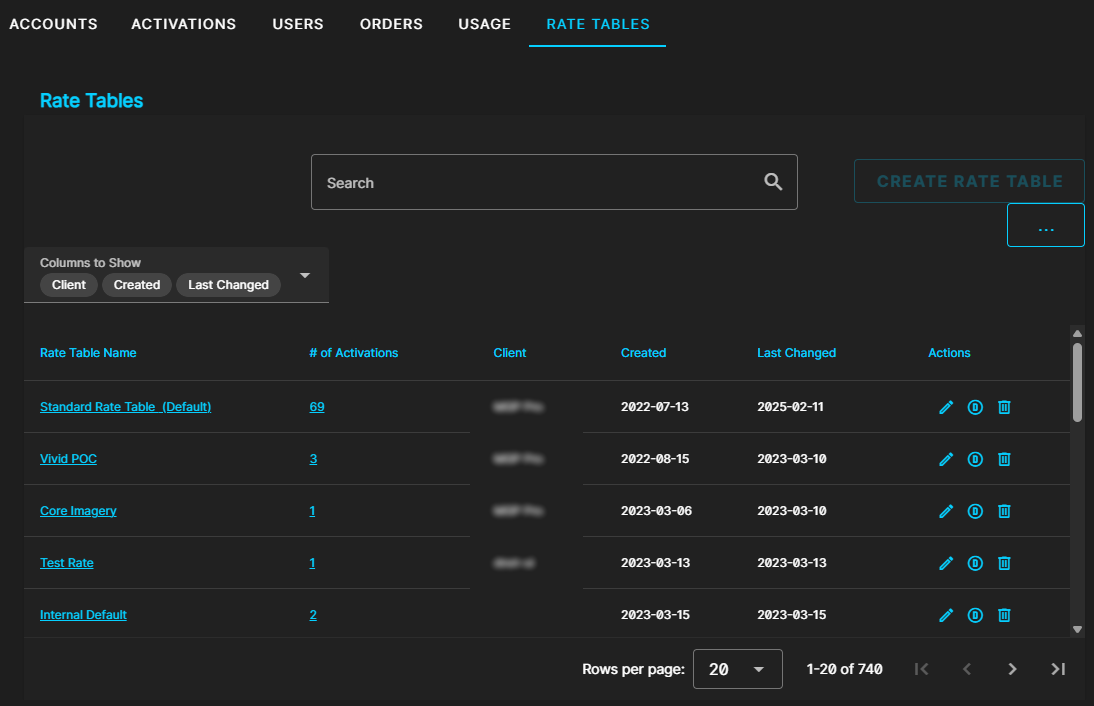Expand the Columns to Show dropdown
Viewport: 1094px width, 706px height.
[305, 275]
